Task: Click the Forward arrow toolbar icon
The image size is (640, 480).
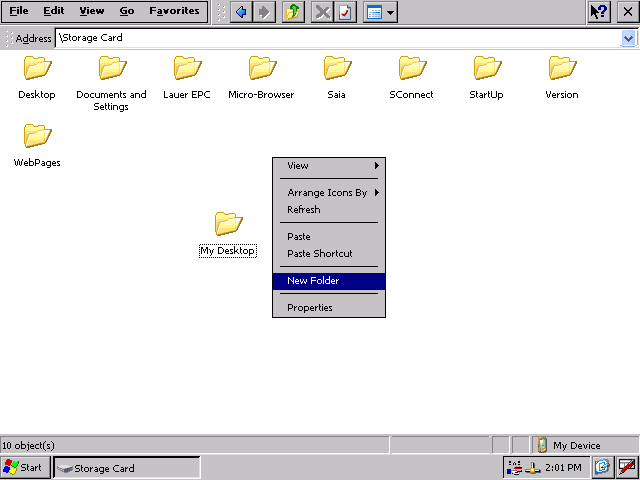Action: click(x=264, y=12)
